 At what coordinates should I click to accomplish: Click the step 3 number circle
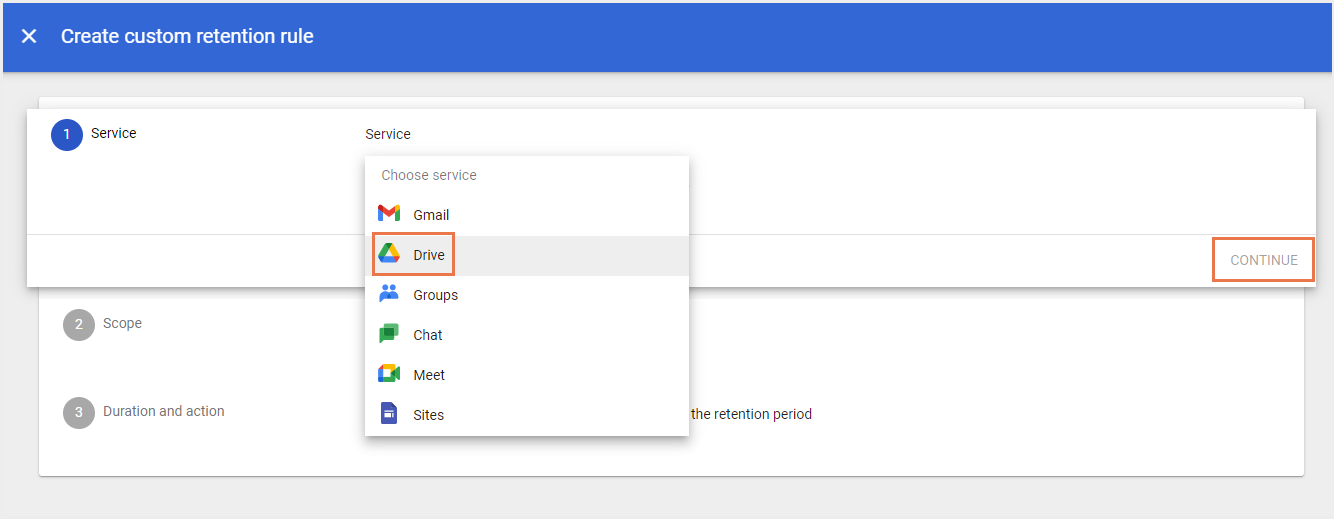(x=79, y=413)
